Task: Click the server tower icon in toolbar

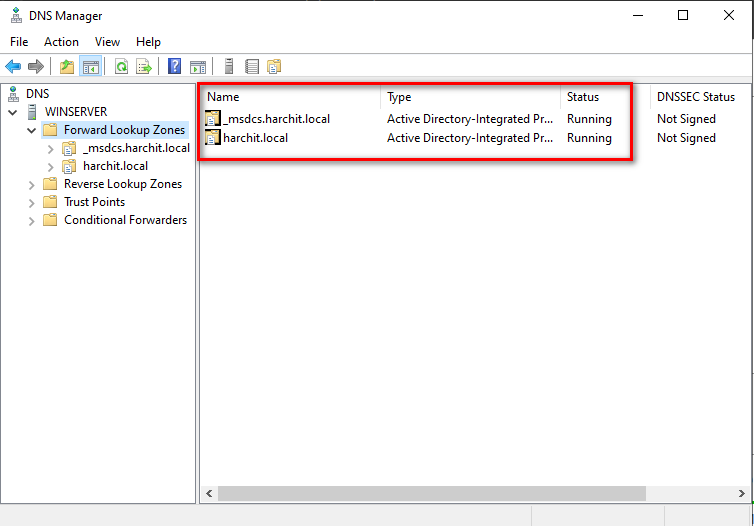Action: click(x=229, y=67)
